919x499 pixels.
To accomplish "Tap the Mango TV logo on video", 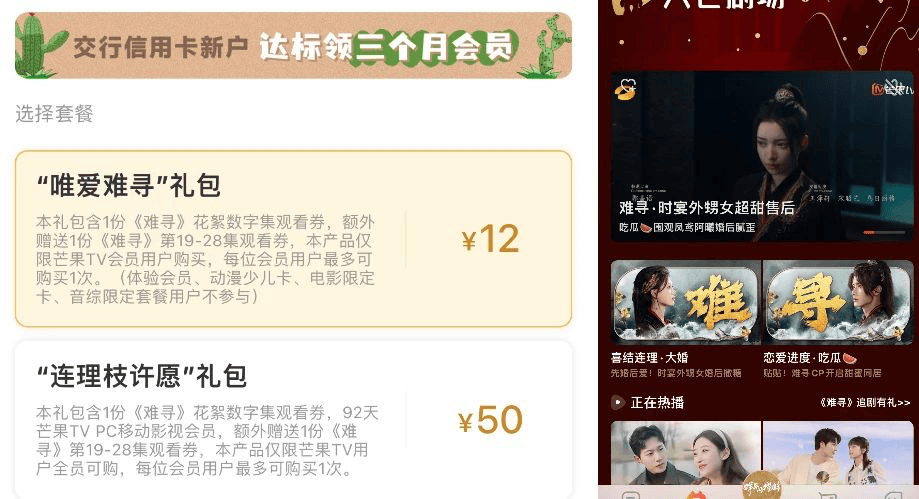I will click(892, 90).
